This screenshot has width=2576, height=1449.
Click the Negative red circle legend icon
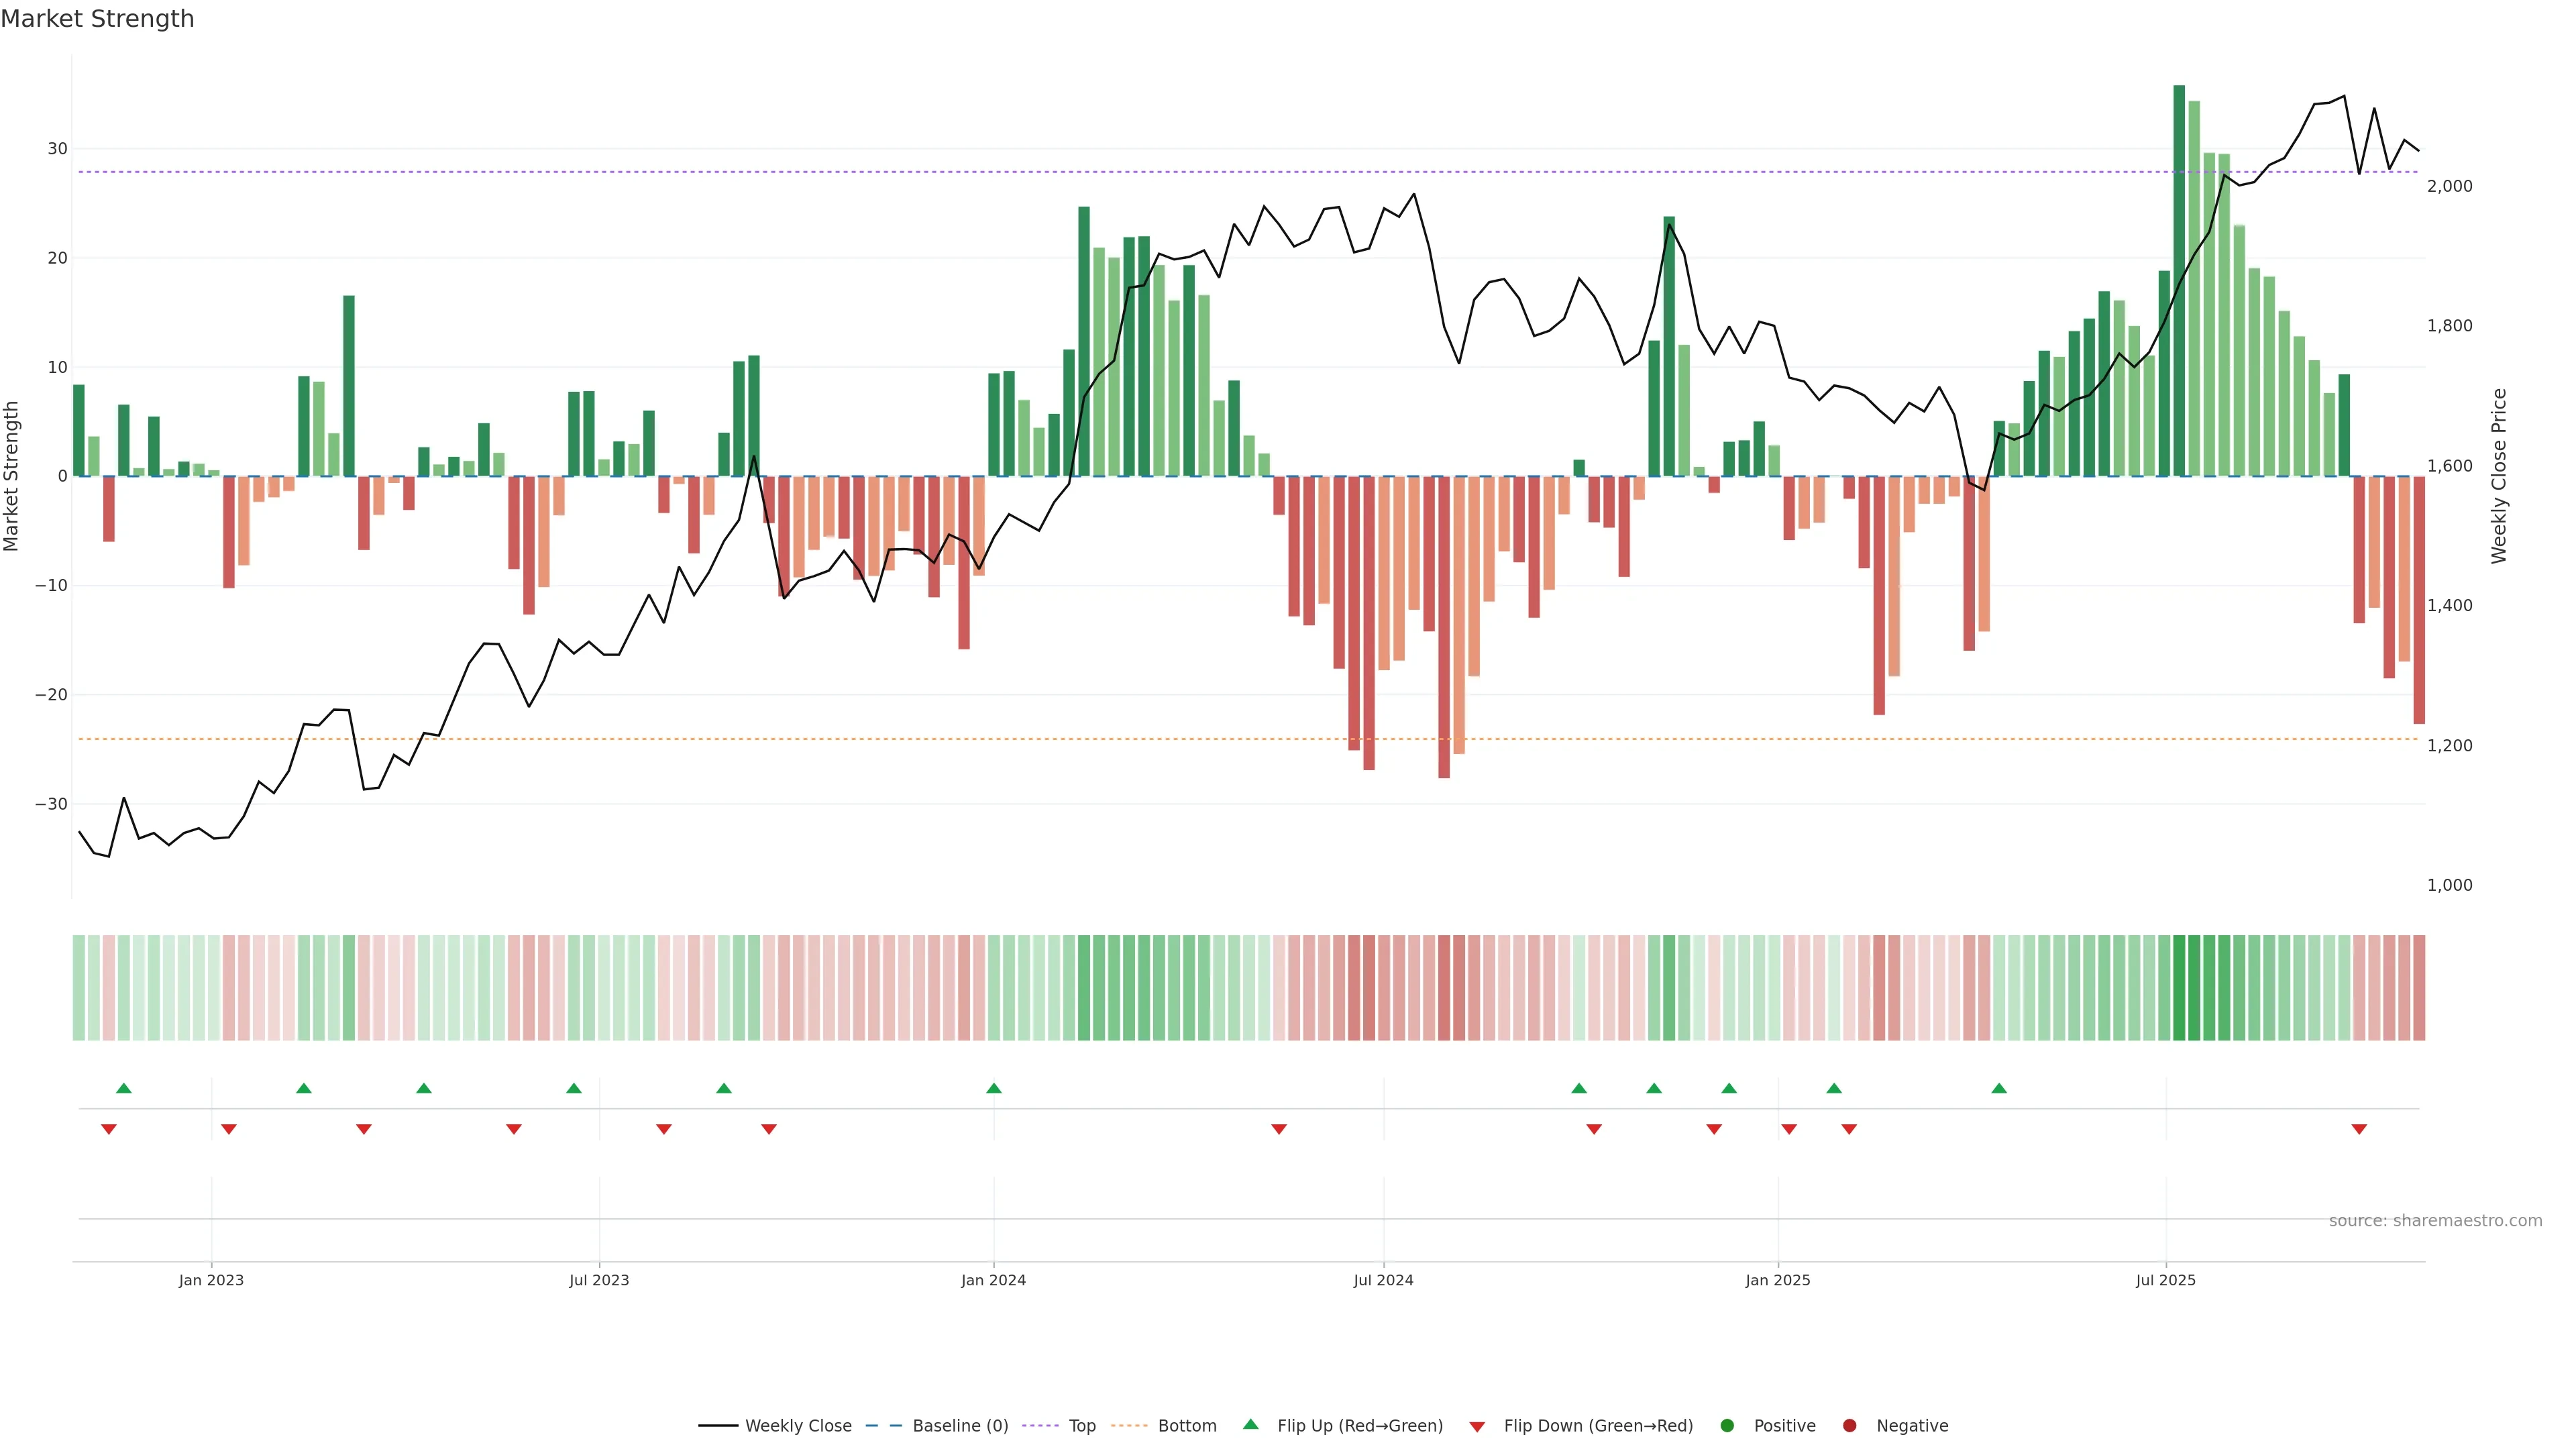click(x=1849, y=1426)
